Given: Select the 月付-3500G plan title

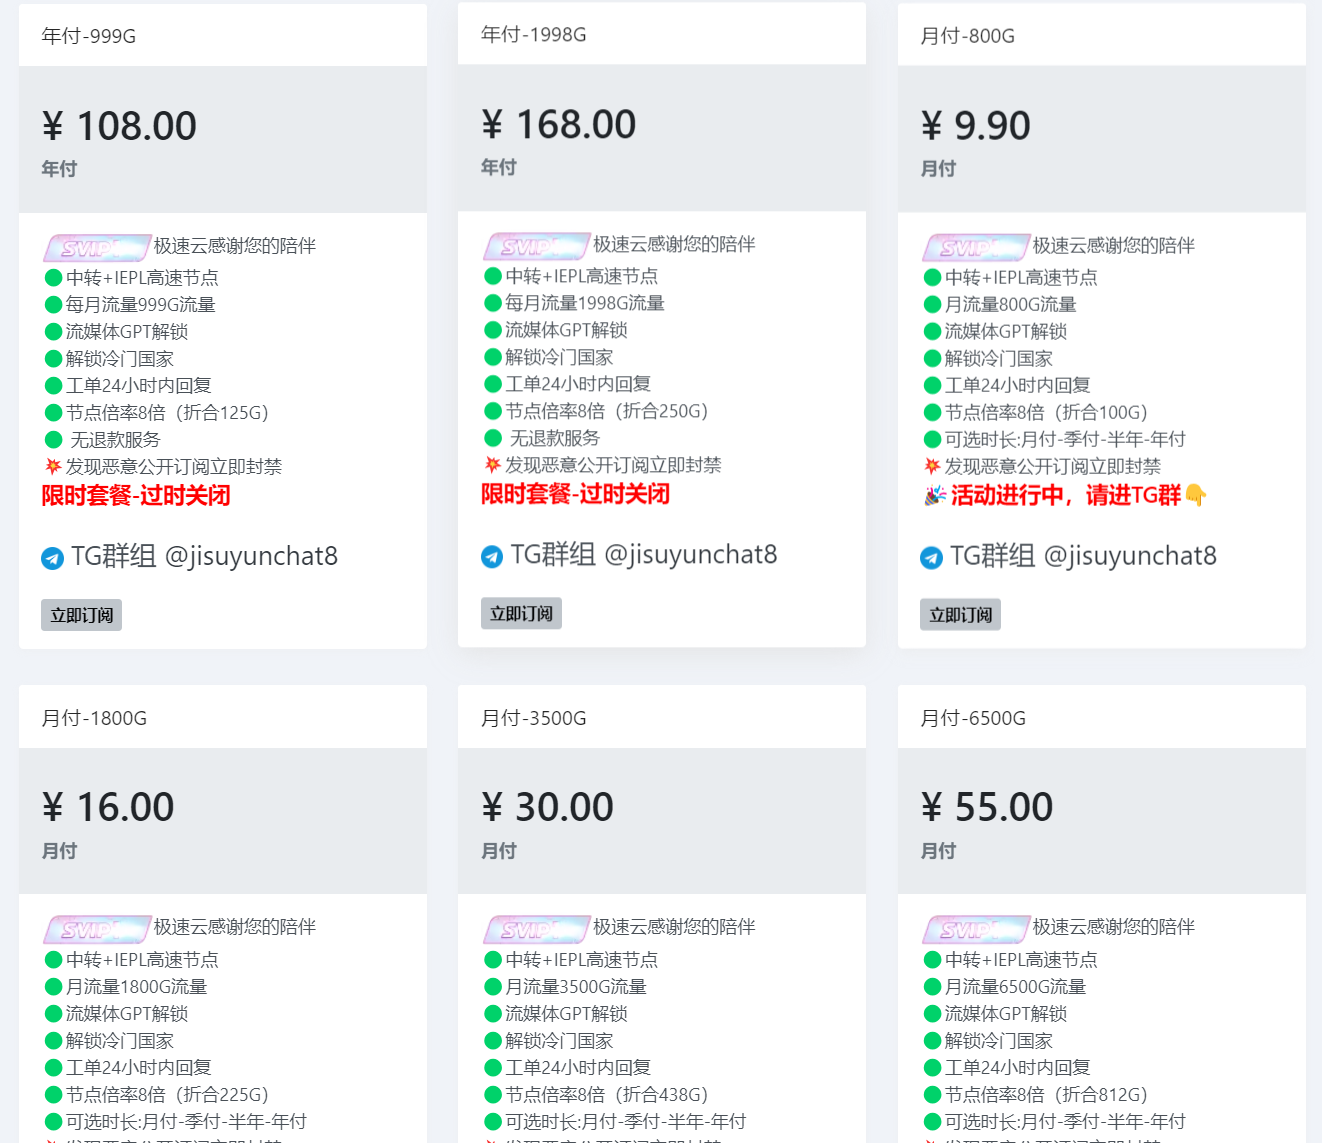Looking at the screenshot, I should 534,718.
